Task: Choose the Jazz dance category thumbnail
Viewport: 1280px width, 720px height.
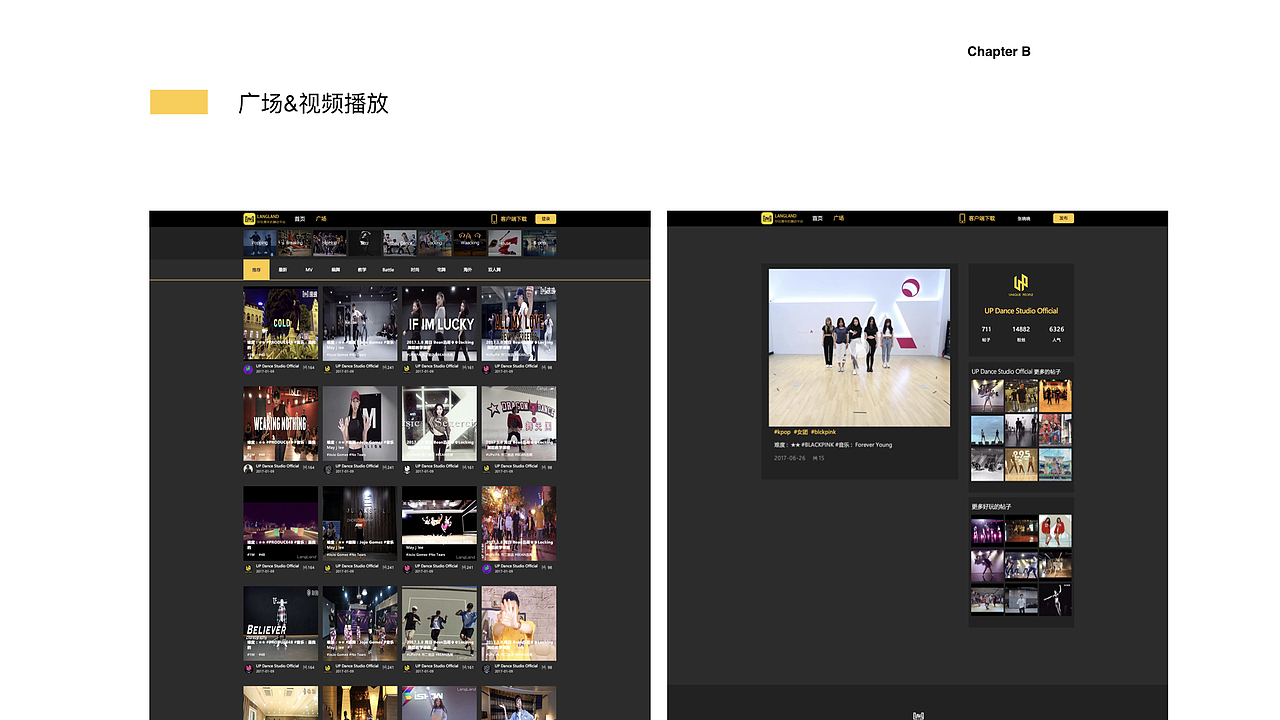Action: [365, 242]
